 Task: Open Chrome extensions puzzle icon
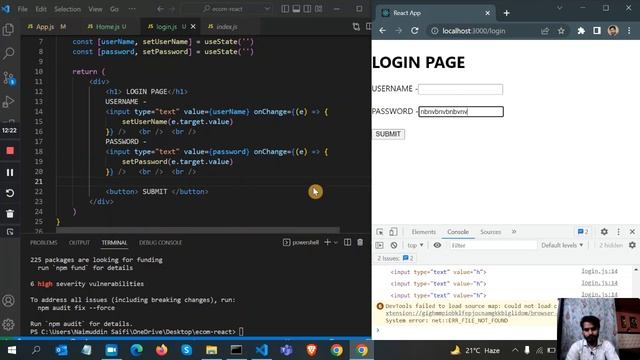(x=581, y=31)
